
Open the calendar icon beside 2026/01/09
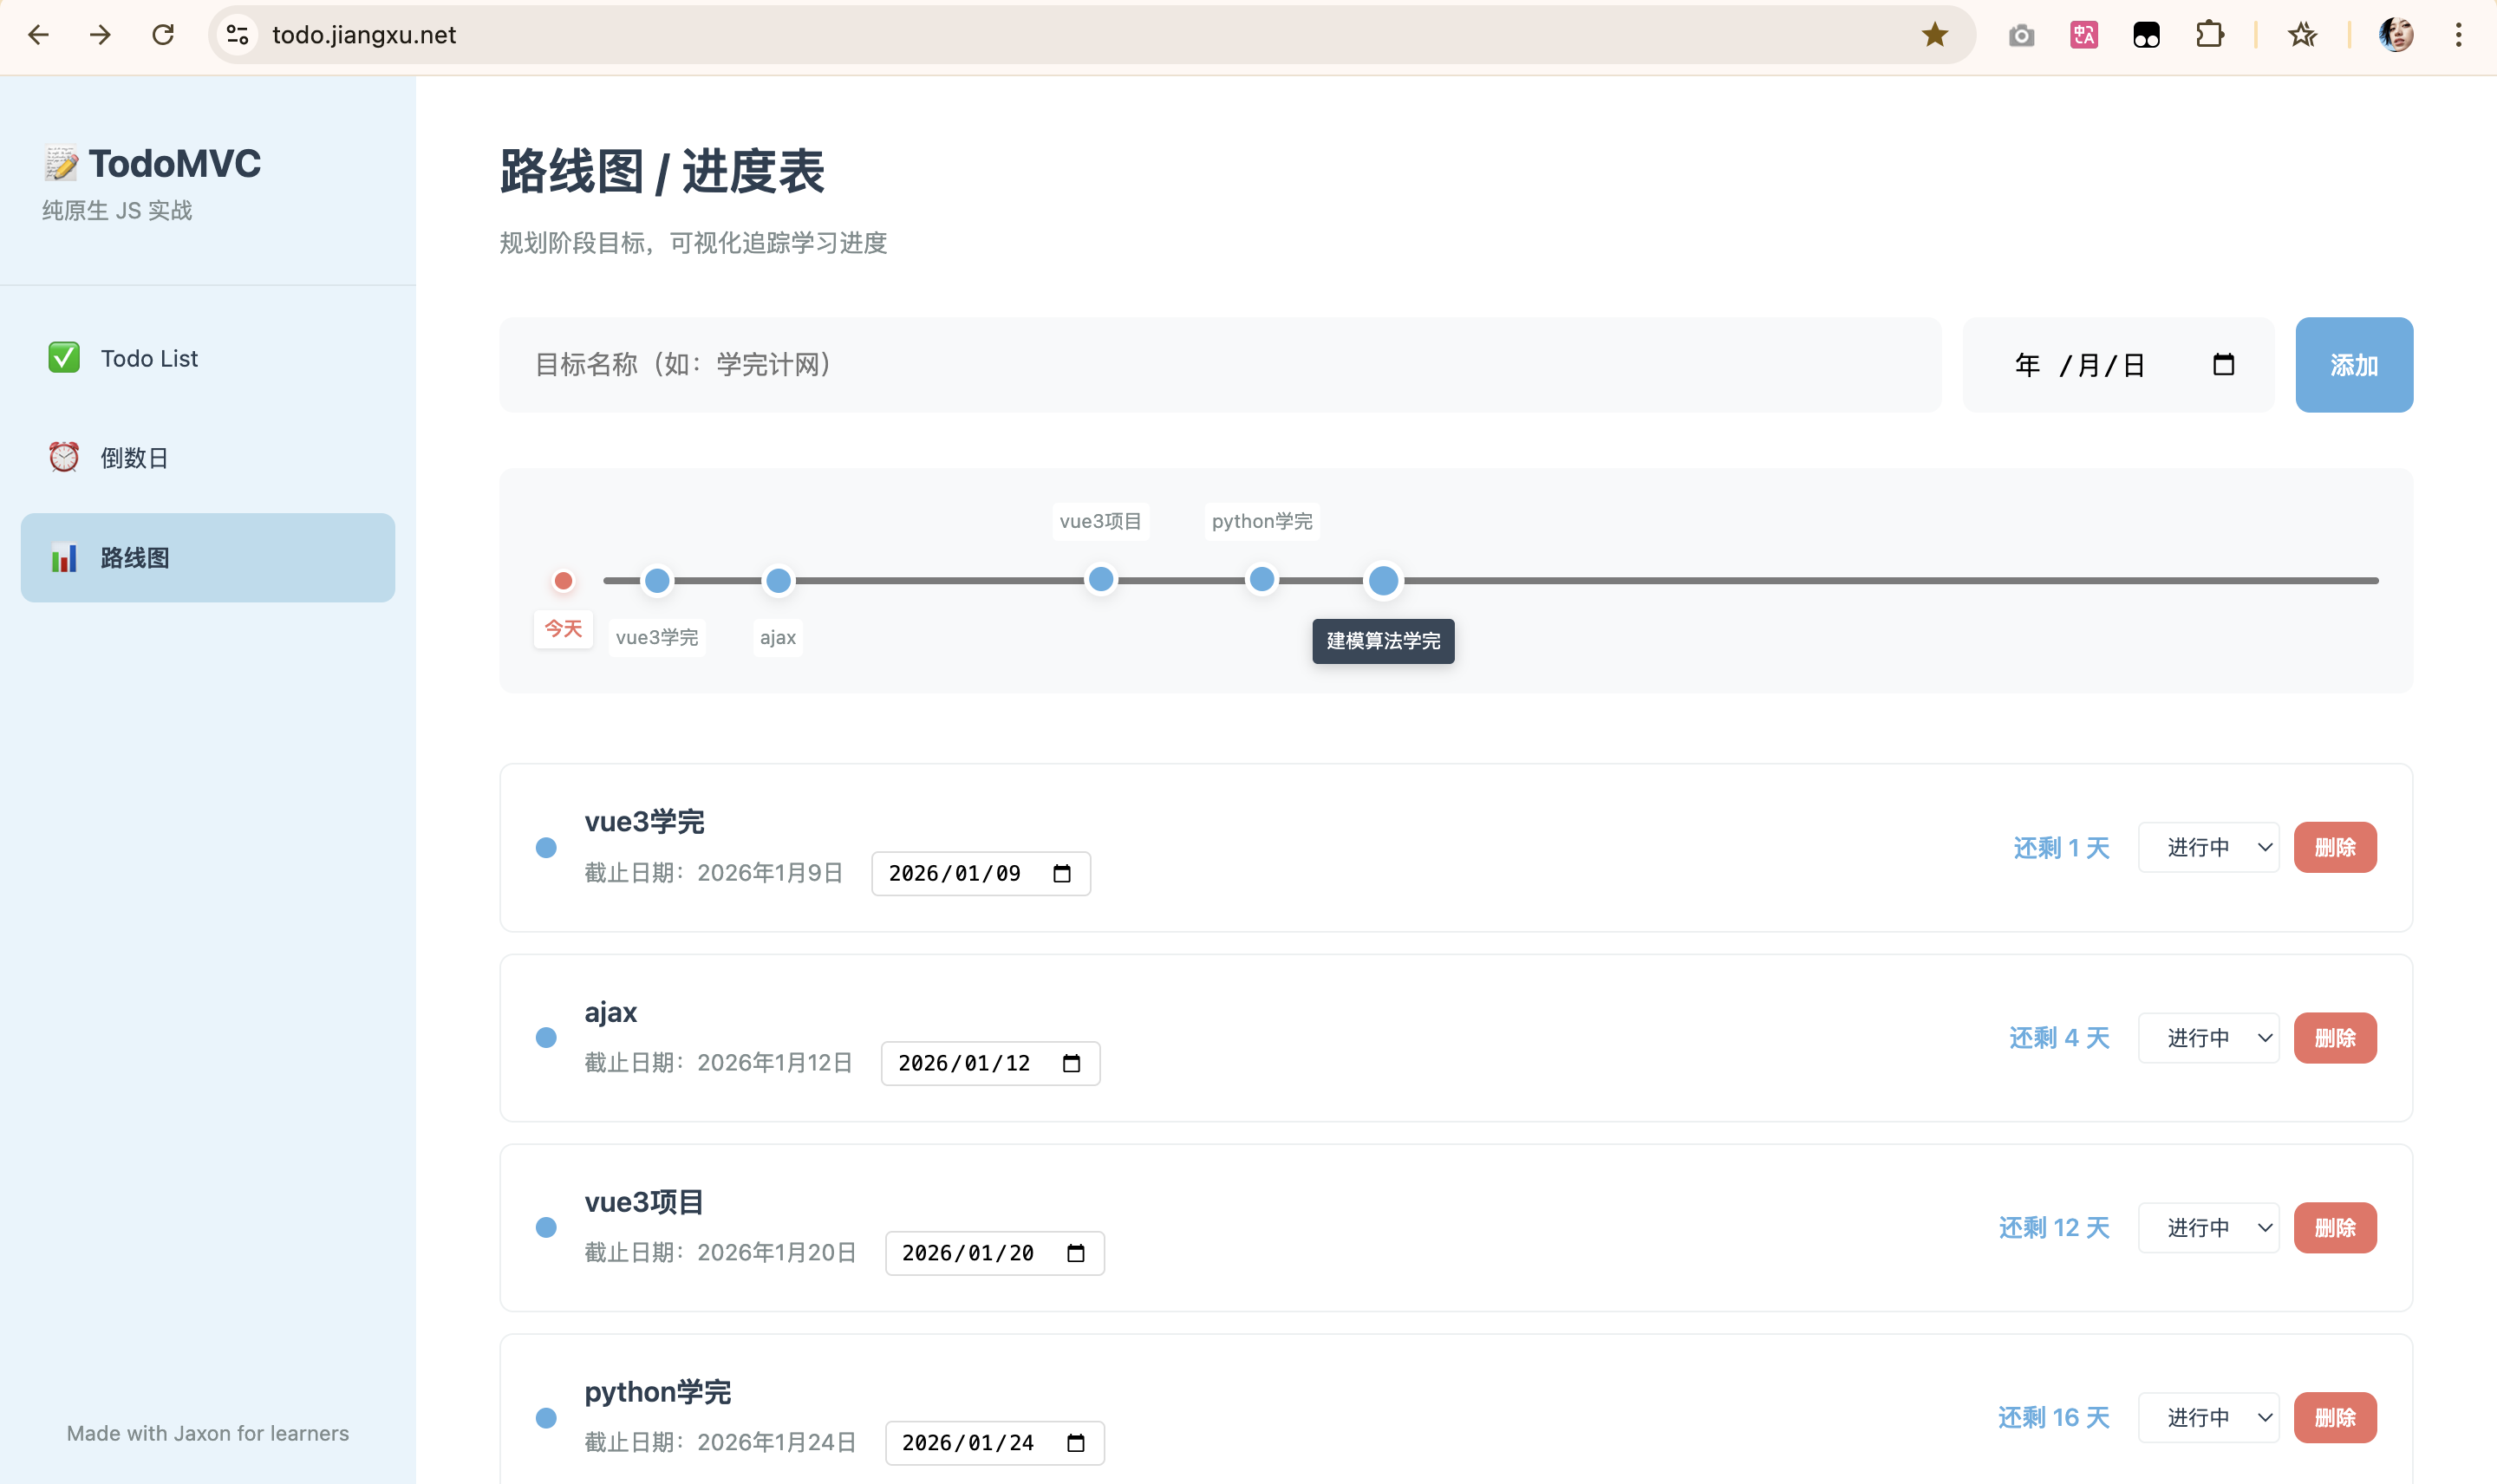(x=1061, y=872)
